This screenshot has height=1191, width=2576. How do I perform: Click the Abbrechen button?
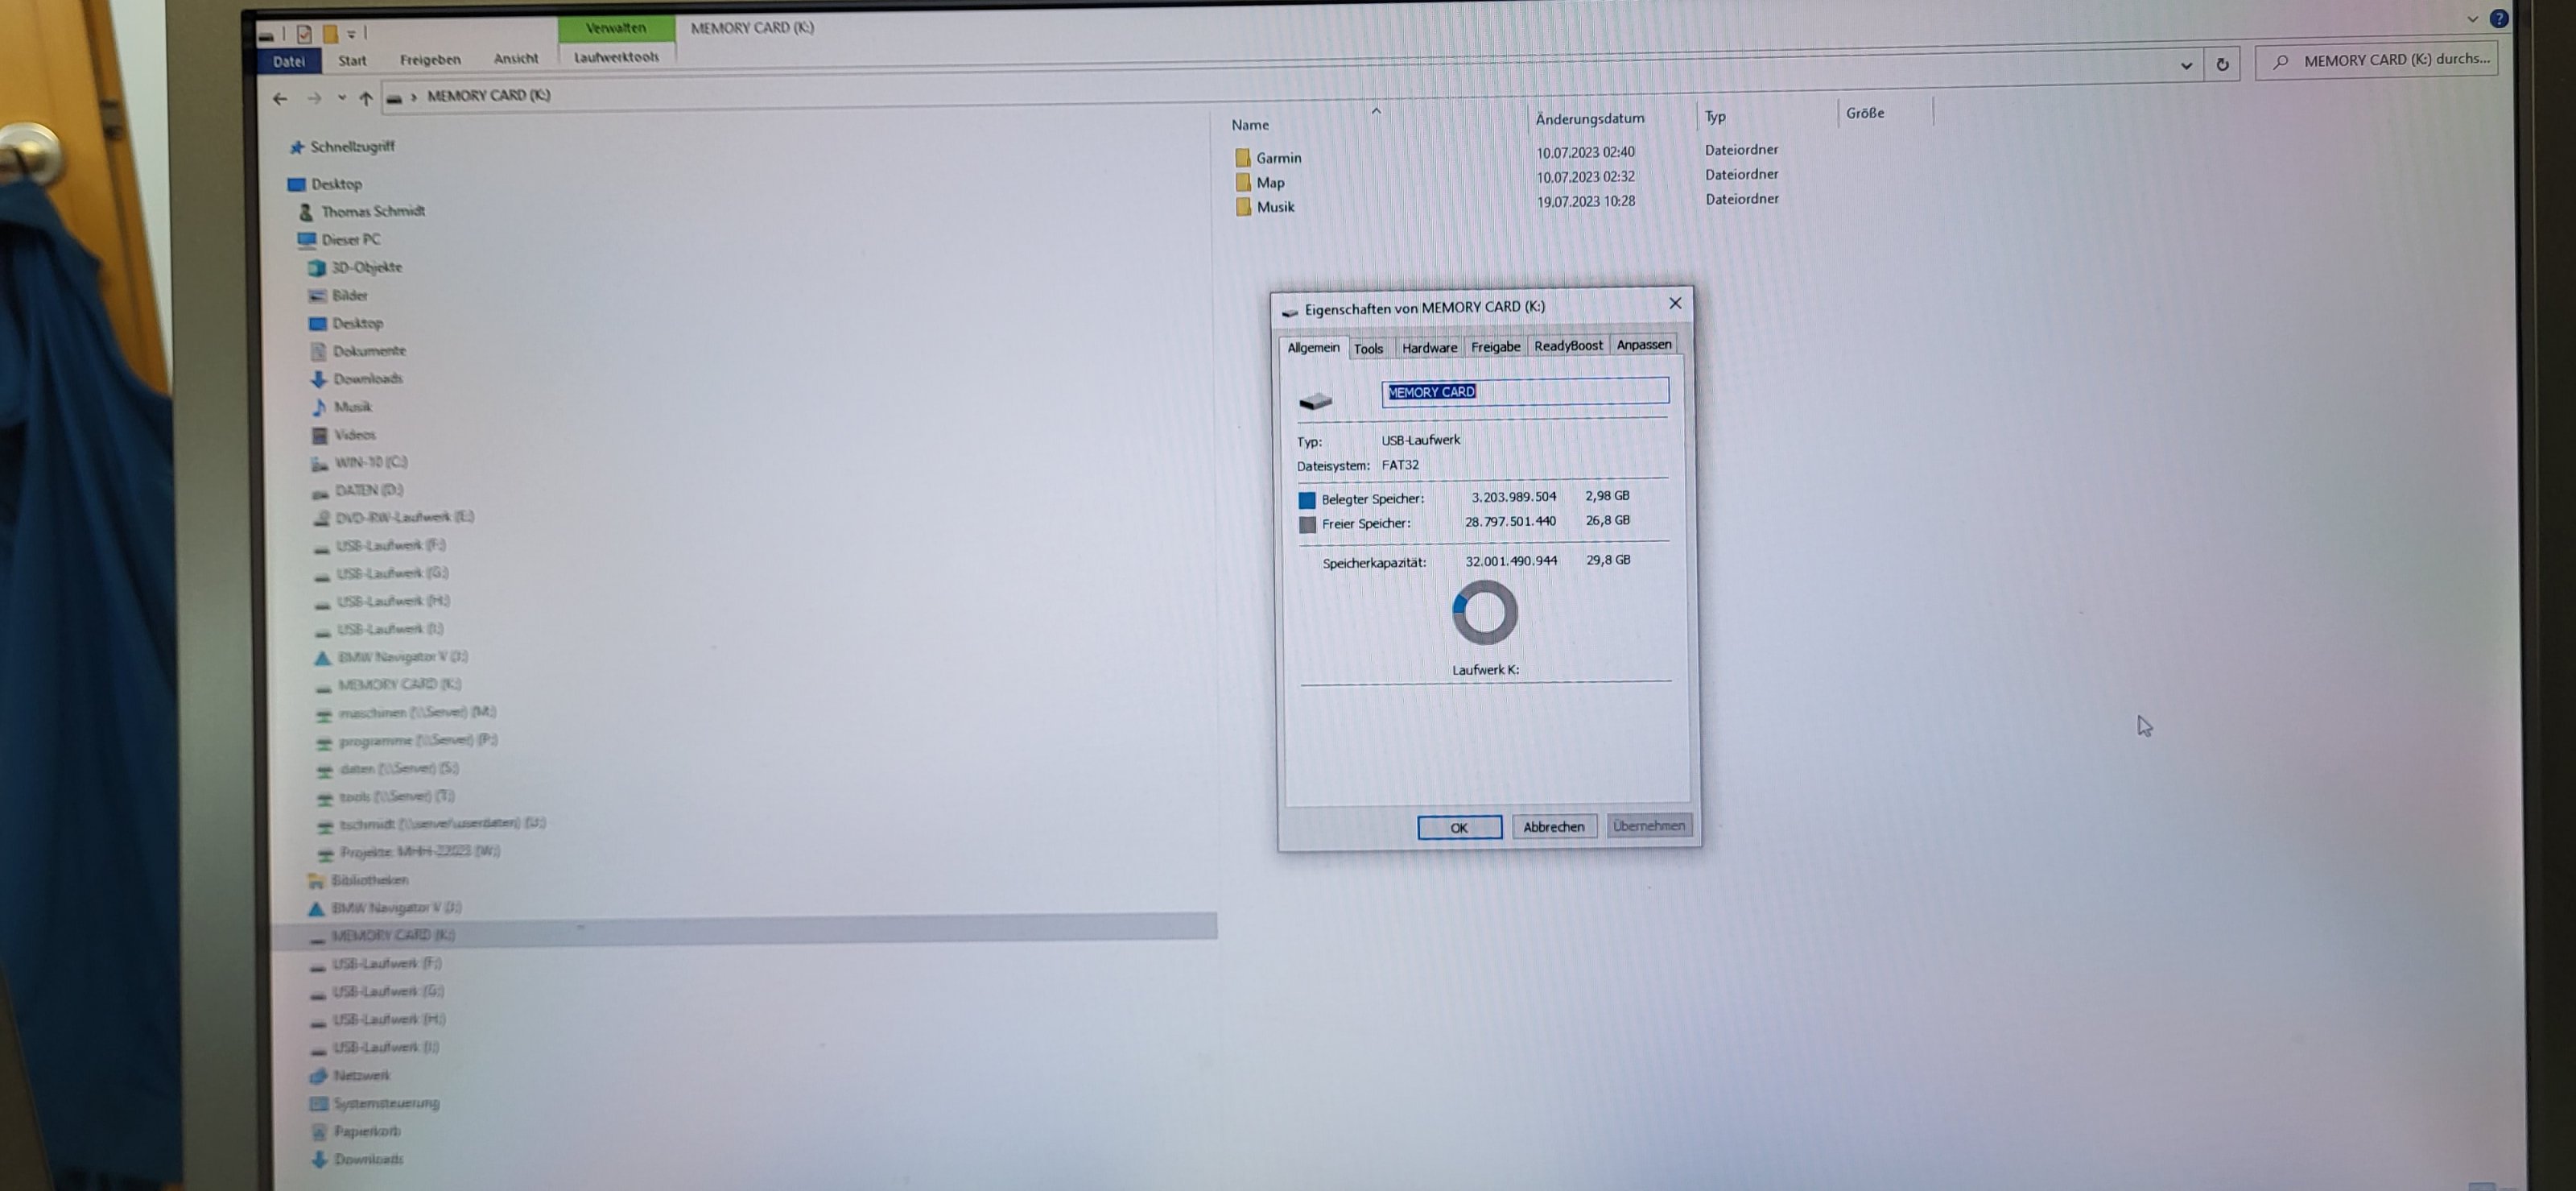(1553, 826)
